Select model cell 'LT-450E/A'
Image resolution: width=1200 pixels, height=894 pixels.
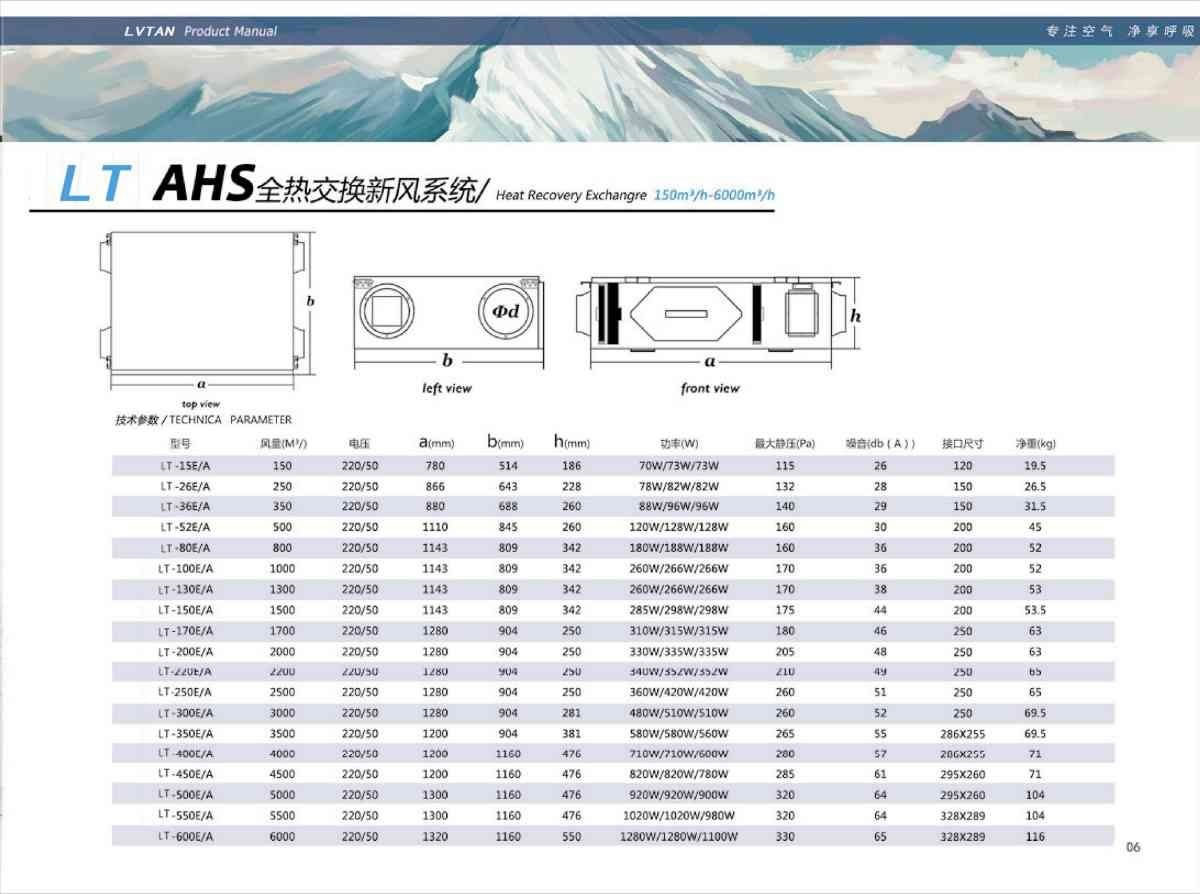(x=185, y=774)
